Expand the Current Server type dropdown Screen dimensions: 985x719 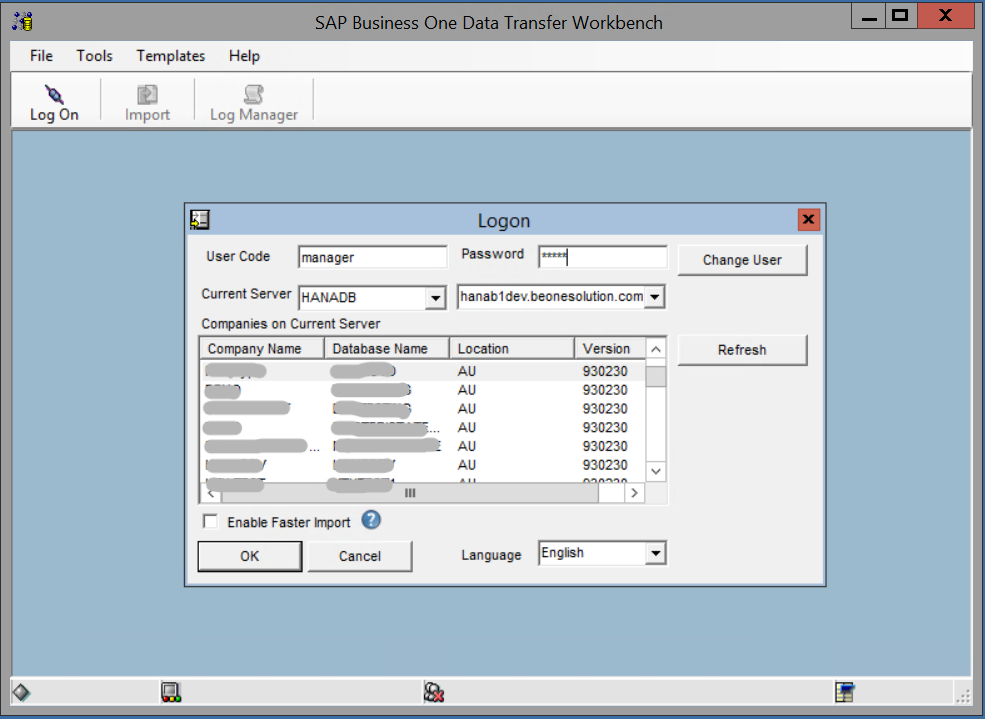(435, 298)
